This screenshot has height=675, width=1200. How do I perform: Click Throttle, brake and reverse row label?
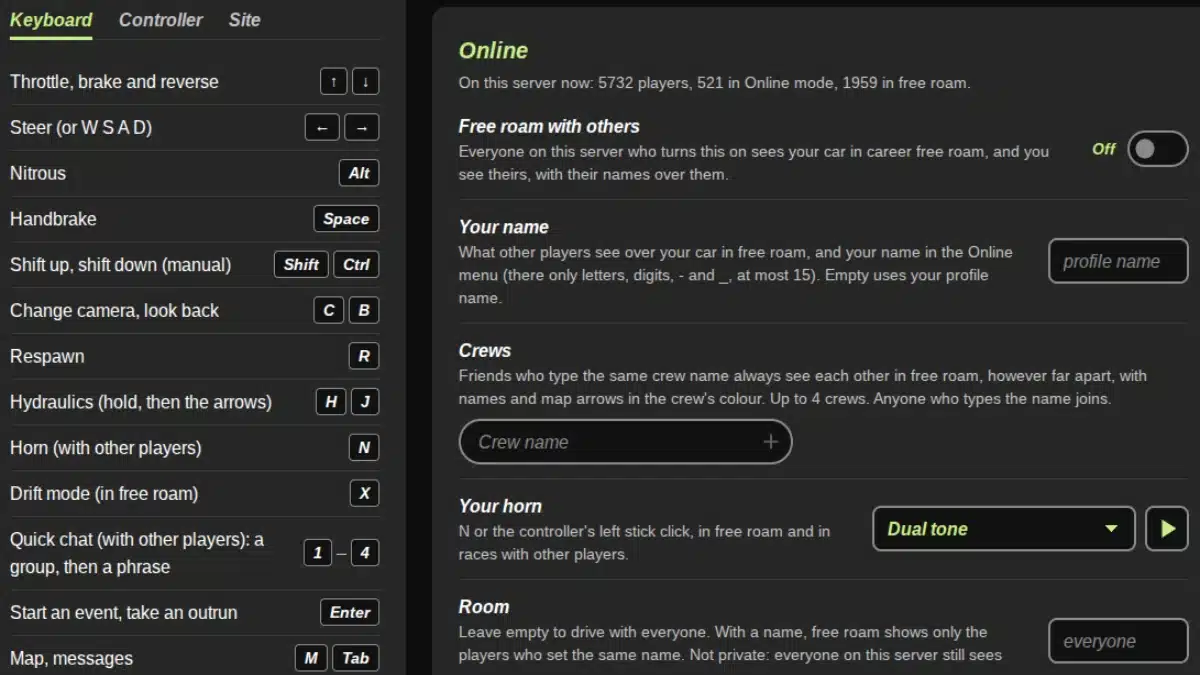click(x=114, y=82)
